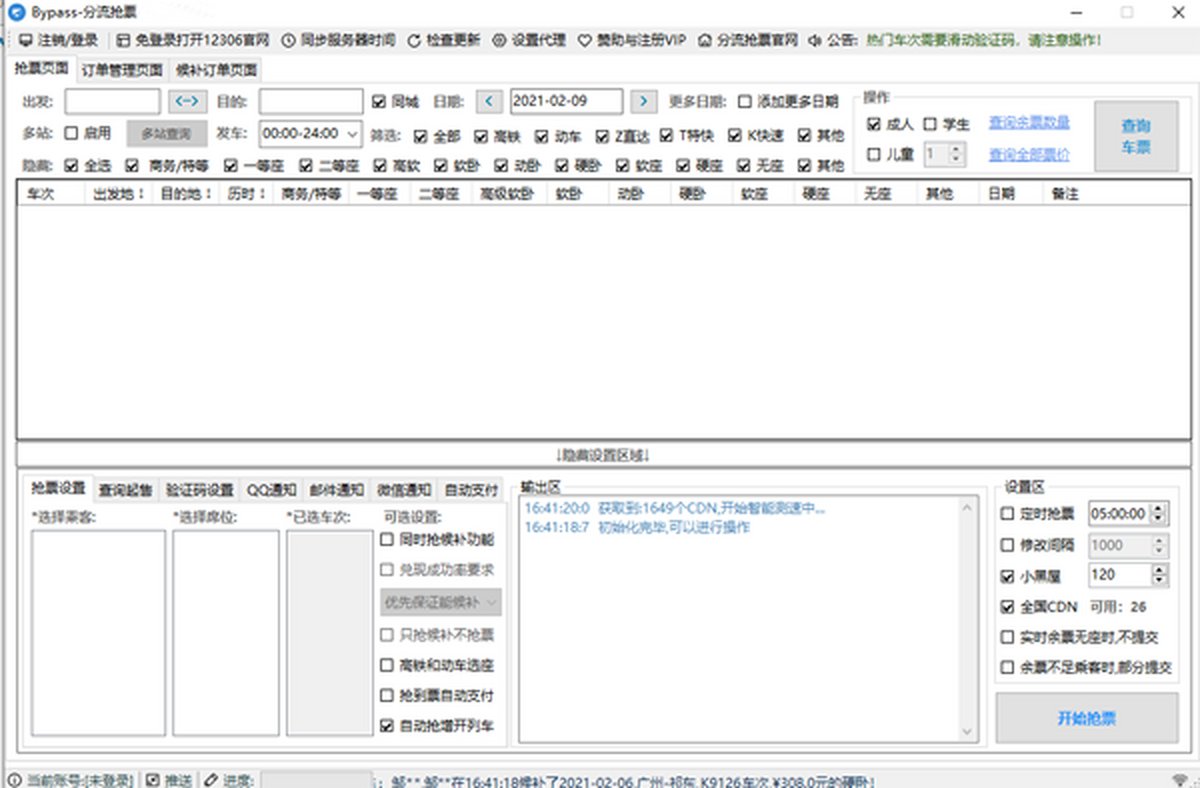Click the 检查更新 refresh icon
1200x788 pixels.
[414, 41]
